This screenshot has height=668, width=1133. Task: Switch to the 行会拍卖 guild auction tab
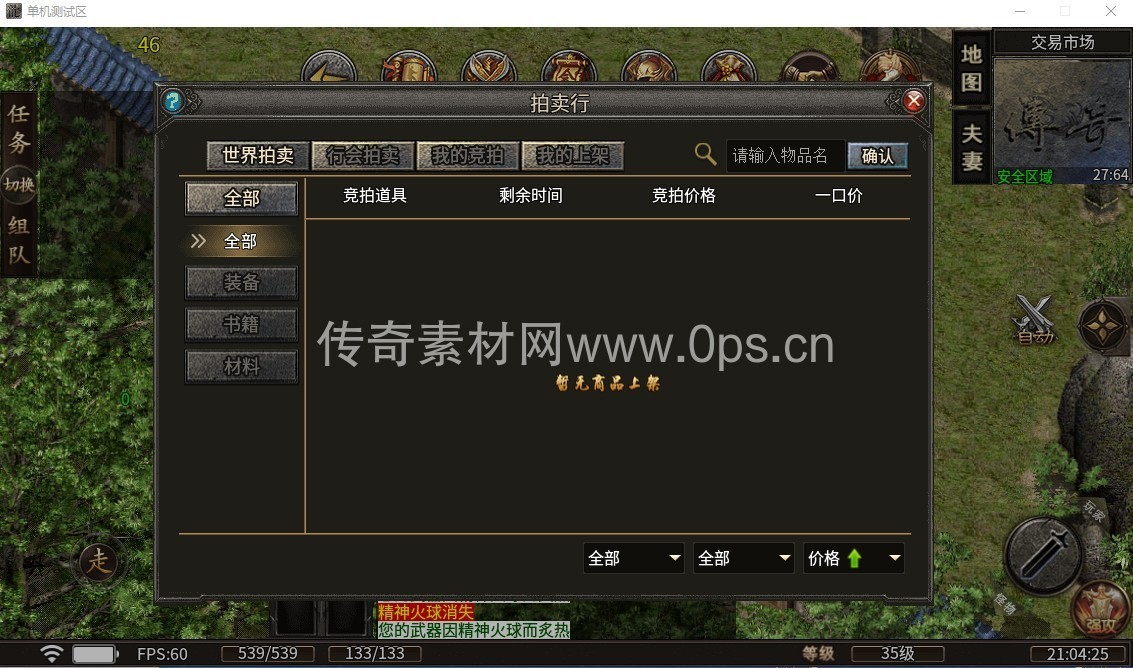pyautogui.click(x=362, y=156)
